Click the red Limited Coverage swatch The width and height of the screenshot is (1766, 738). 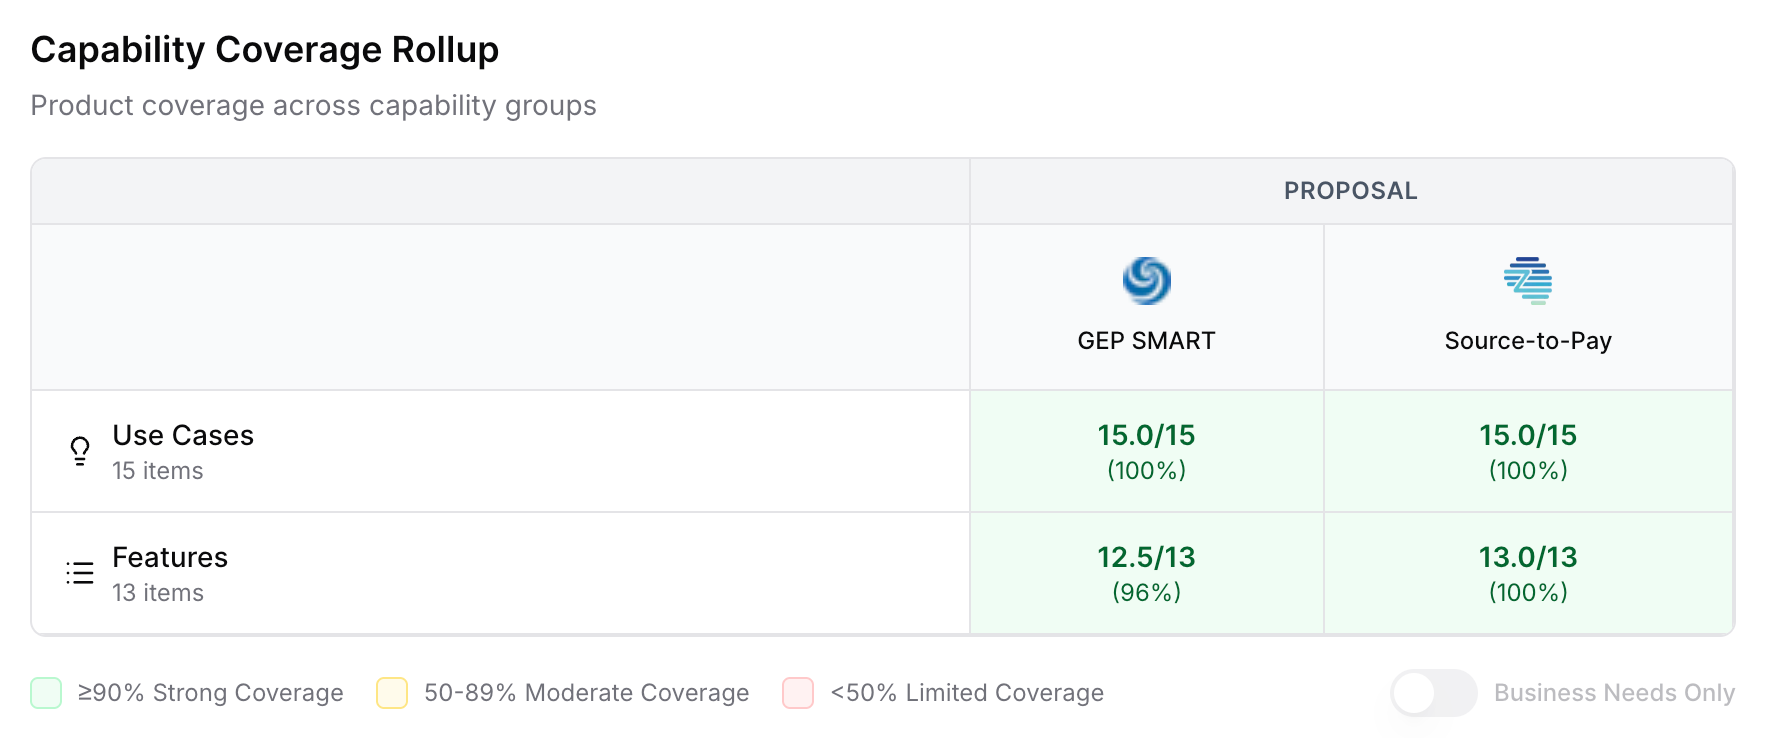click(798, 693)
